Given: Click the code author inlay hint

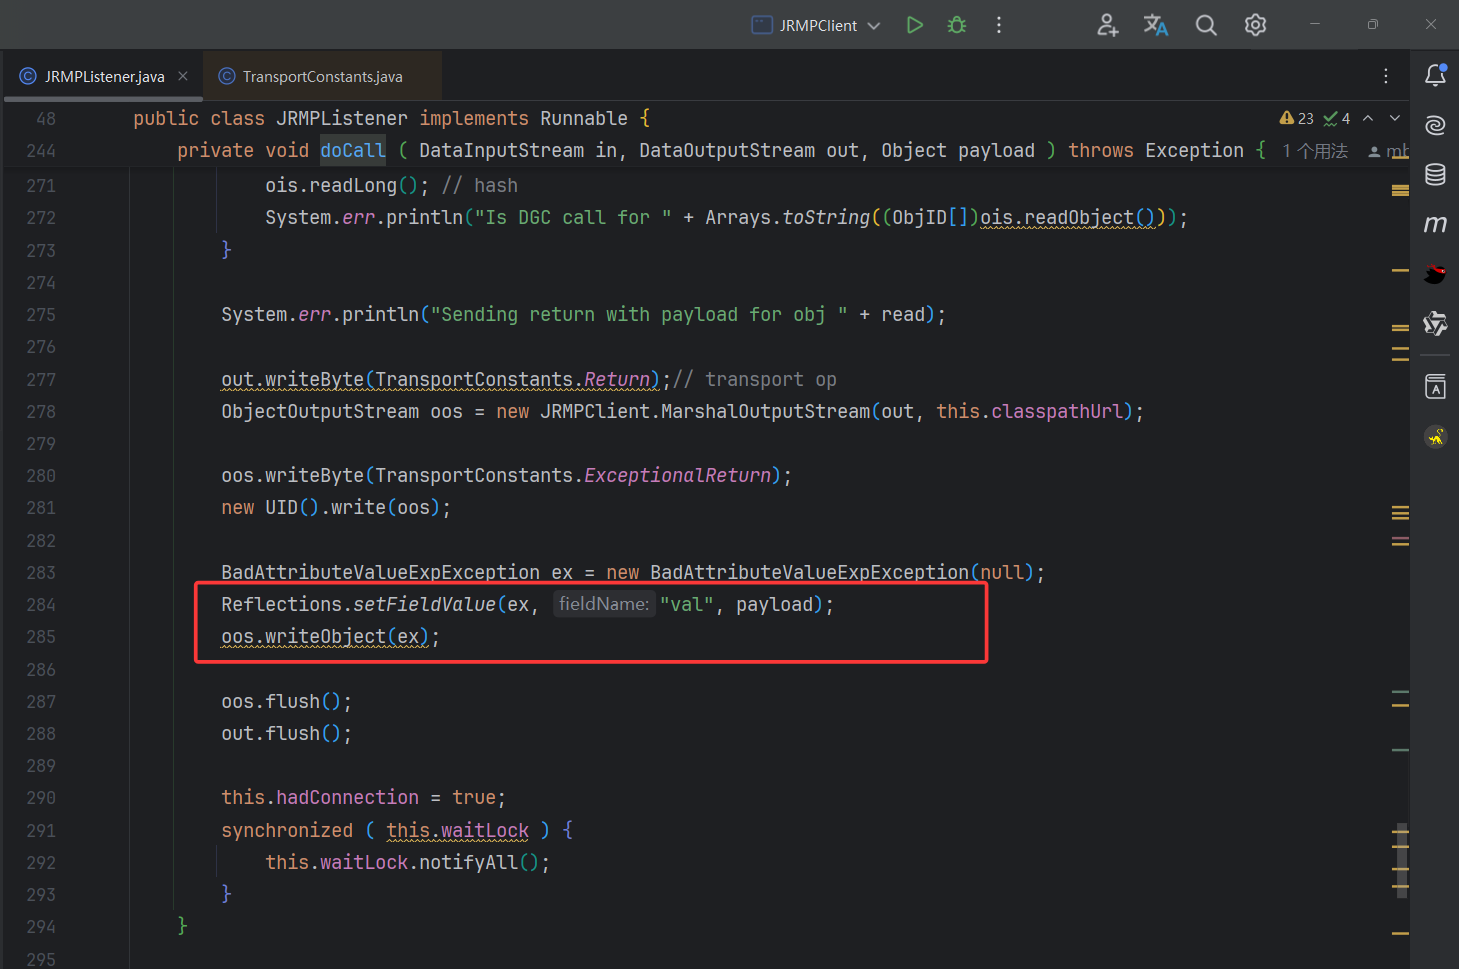Looking at the screenshot, I should tap(1389, 151).
